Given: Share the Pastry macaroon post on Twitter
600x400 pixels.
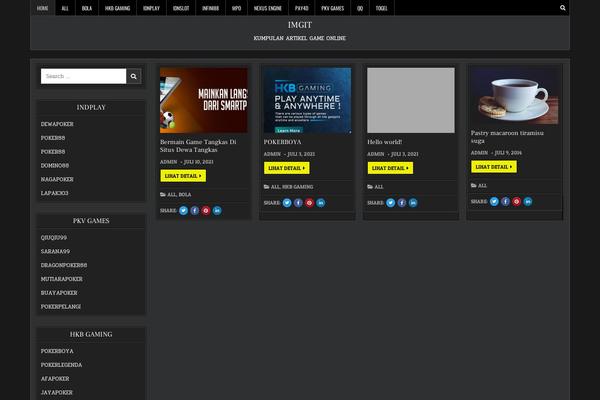Looking at the screenshot, I should pos(494,201).
